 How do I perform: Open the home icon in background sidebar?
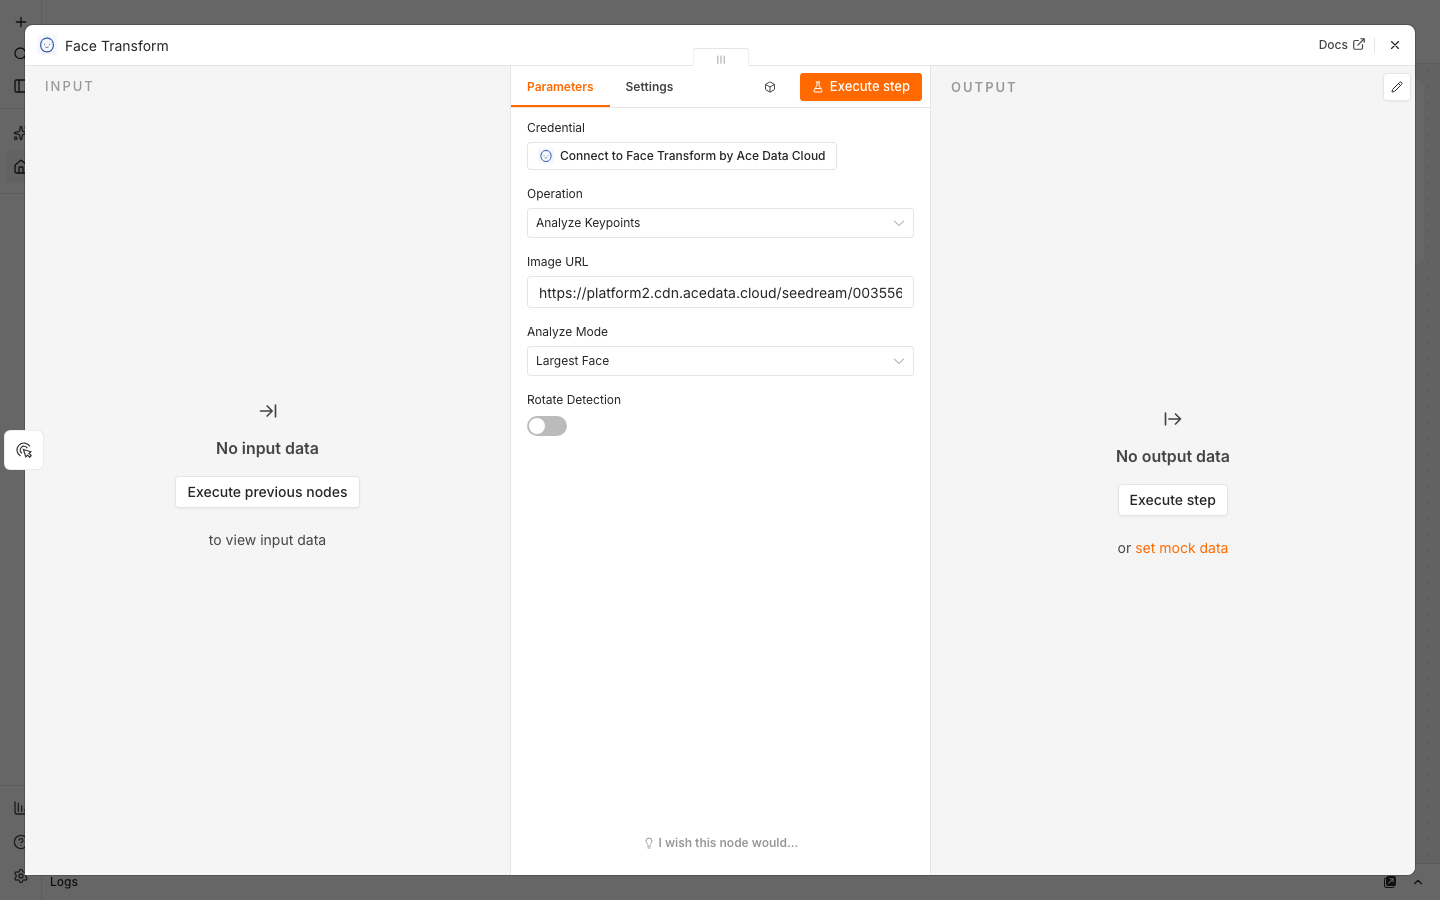click(19, 167)
